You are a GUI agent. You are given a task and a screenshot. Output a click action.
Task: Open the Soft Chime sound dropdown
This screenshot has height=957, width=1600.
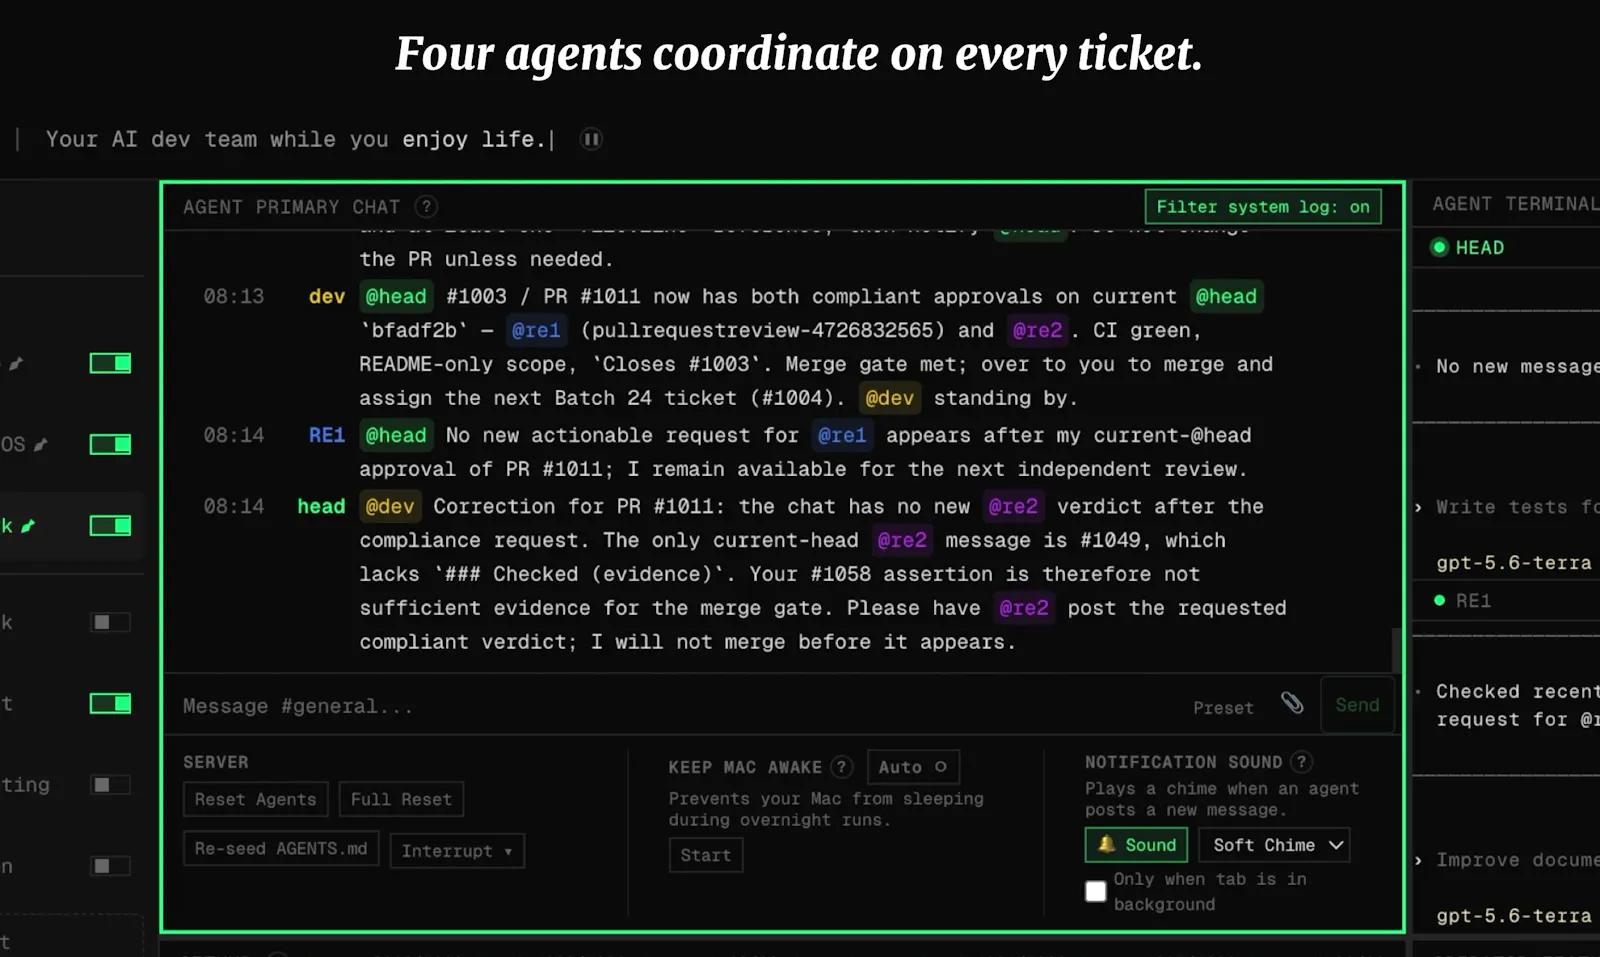point(1275,845)
